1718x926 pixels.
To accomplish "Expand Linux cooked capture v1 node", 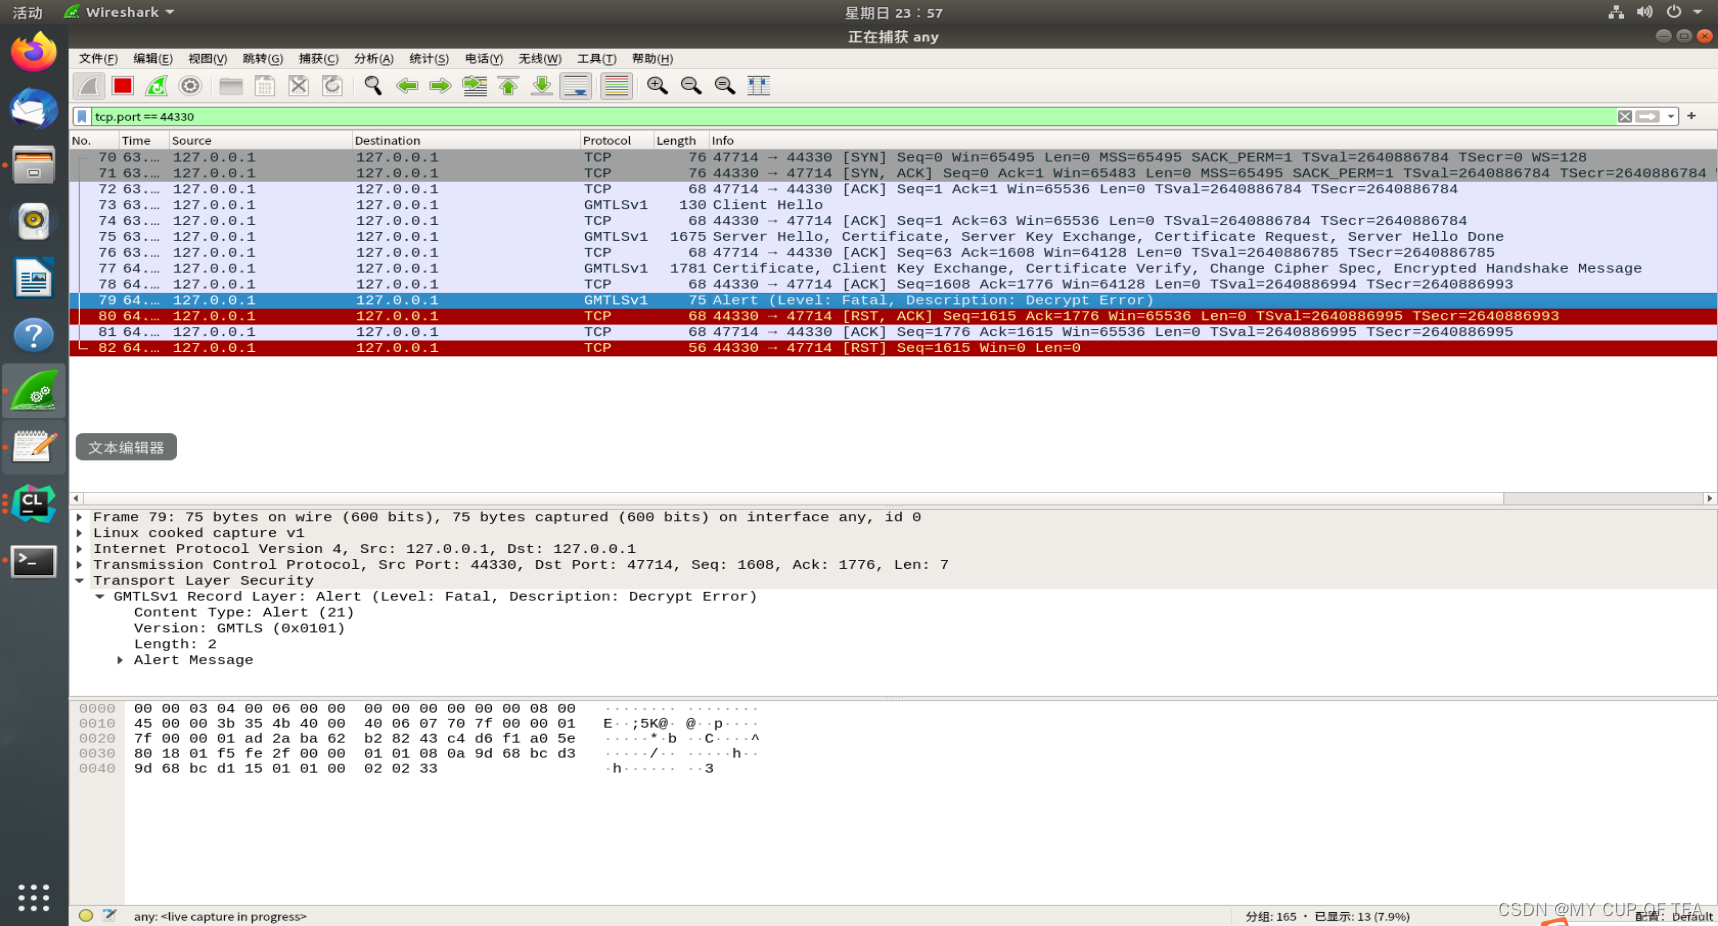I will 80,533.
